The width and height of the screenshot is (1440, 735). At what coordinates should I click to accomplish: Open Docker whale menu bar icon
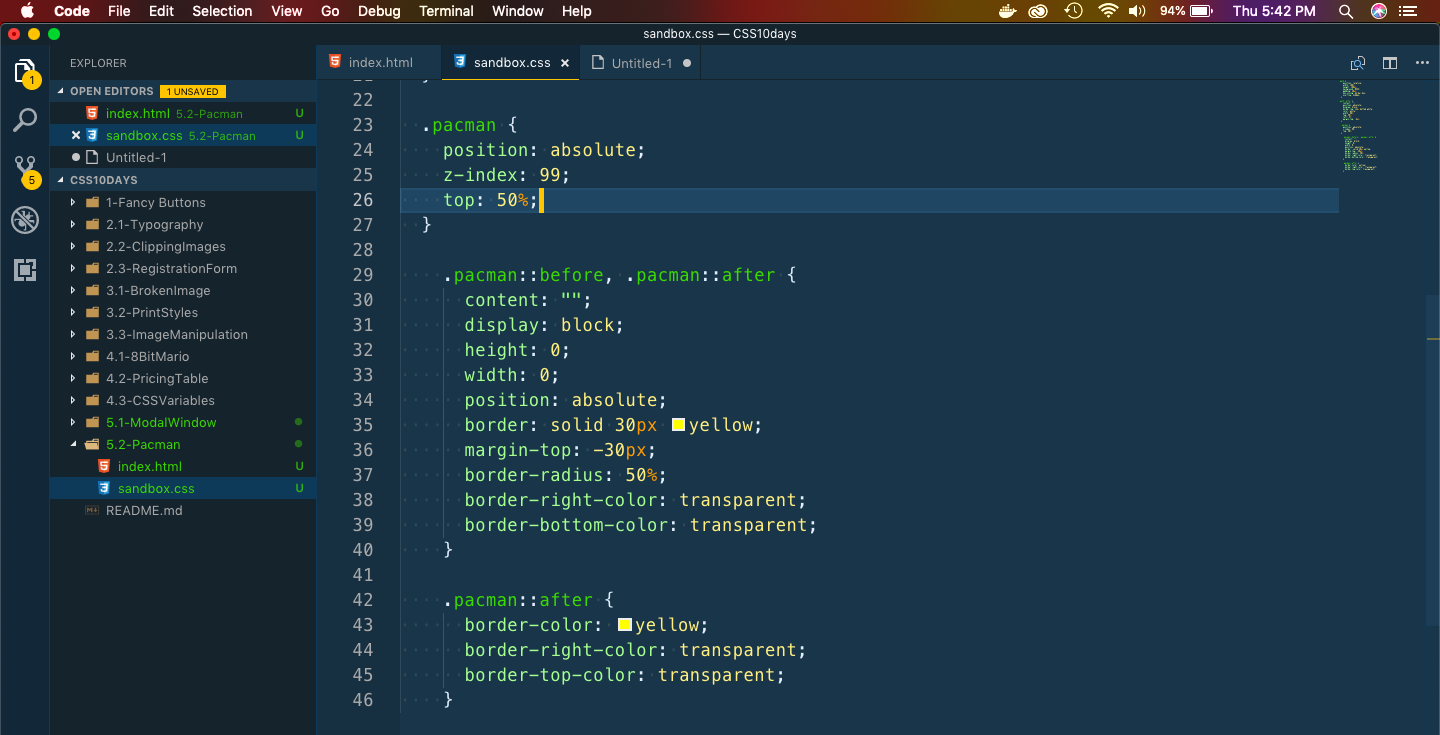(1007, 11)
